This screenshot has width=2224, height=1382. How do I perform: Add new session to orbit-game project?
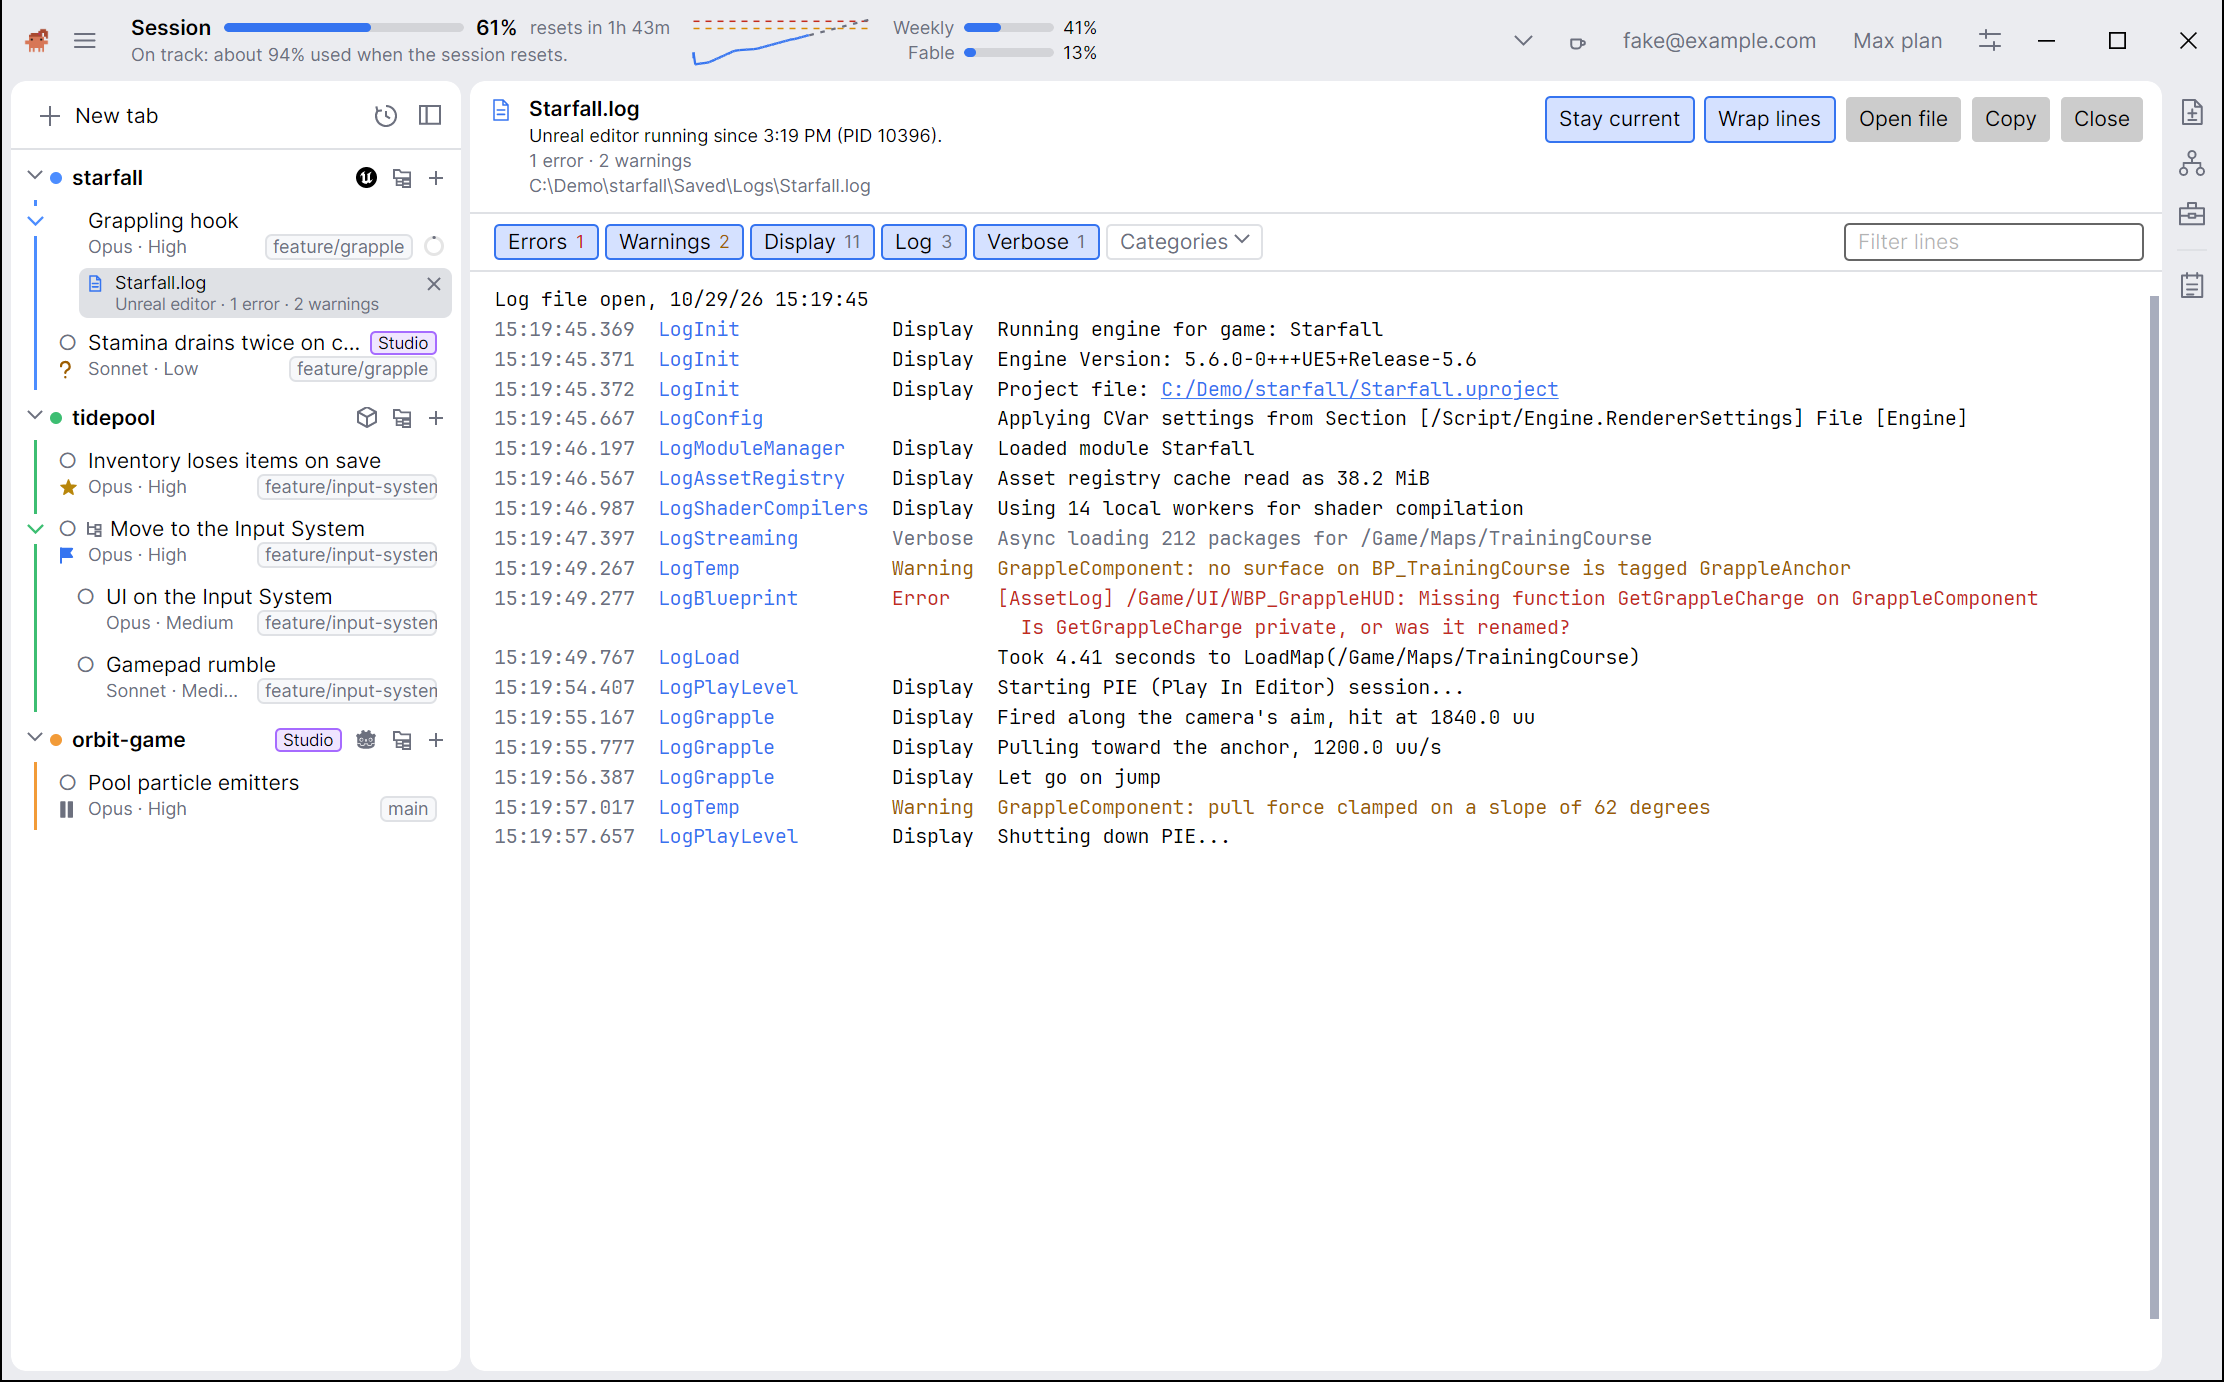coord(436,740)
